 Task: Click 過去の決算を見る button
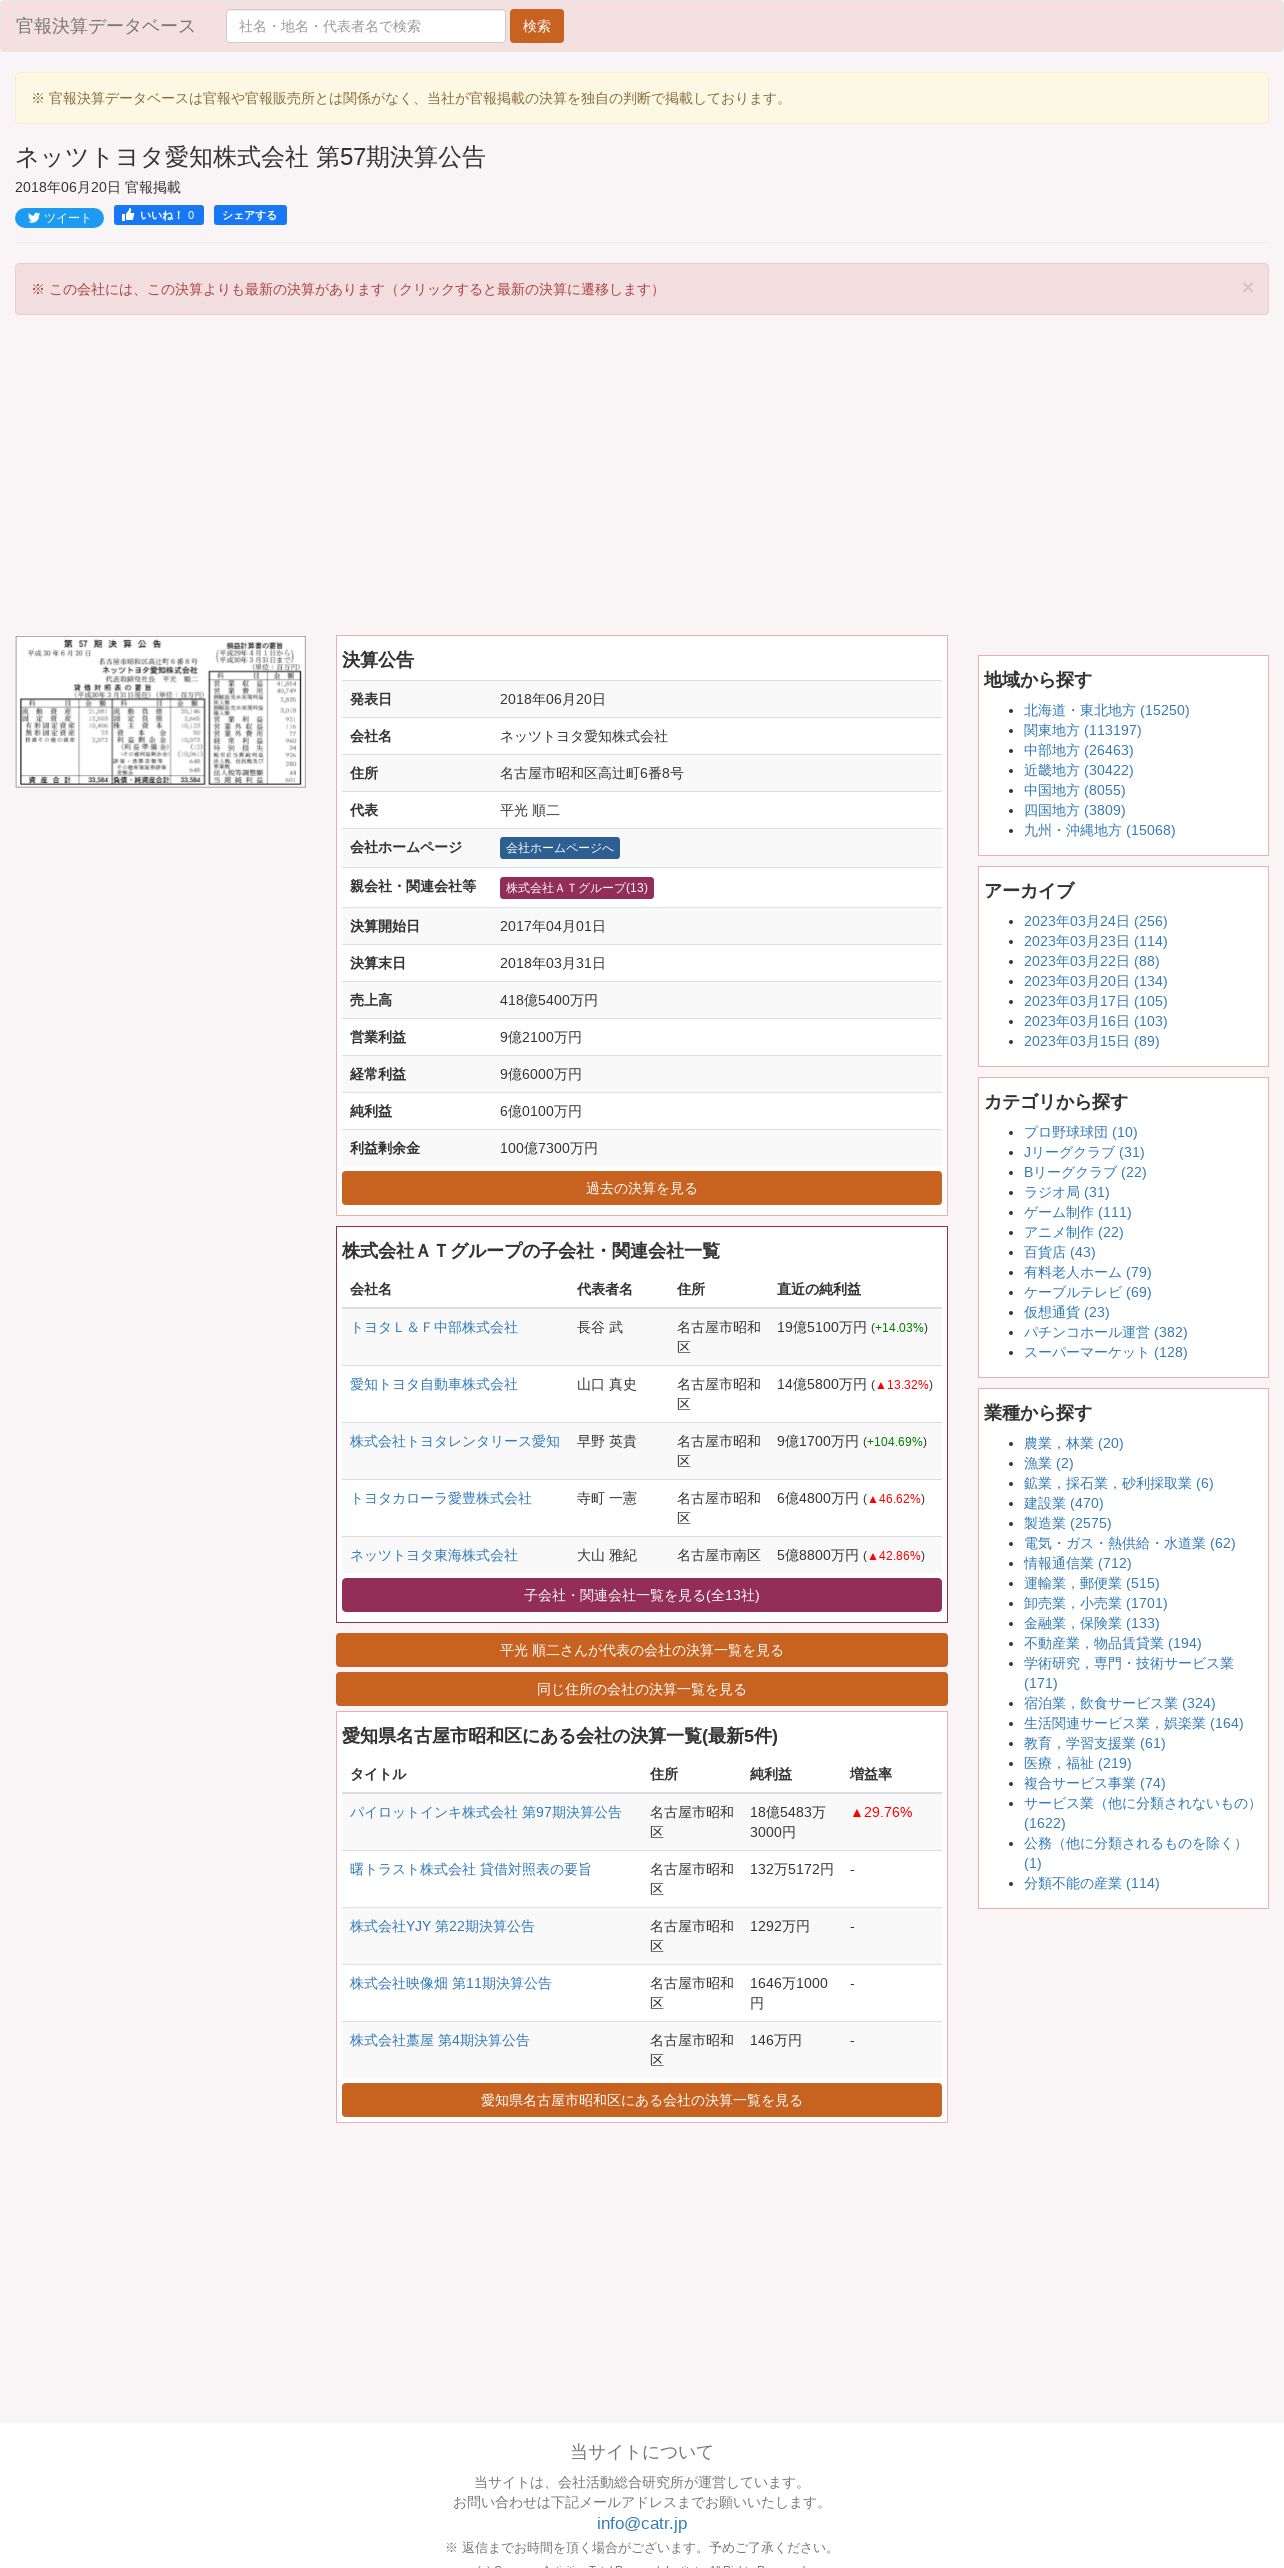pos(642,1188)
